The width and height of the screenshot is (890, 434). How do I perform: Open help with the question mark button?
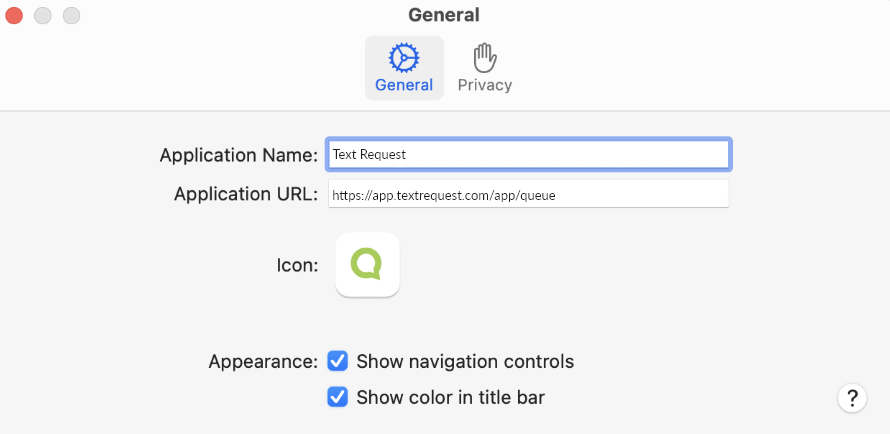[x=851, y=398]
